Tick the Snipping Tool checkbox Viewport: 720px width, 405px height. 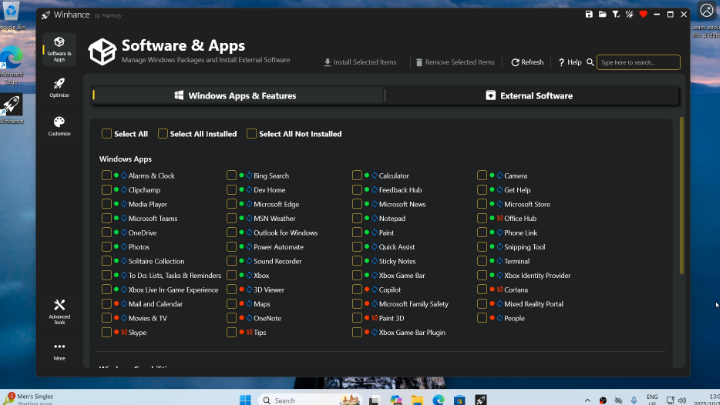(482, 247)
